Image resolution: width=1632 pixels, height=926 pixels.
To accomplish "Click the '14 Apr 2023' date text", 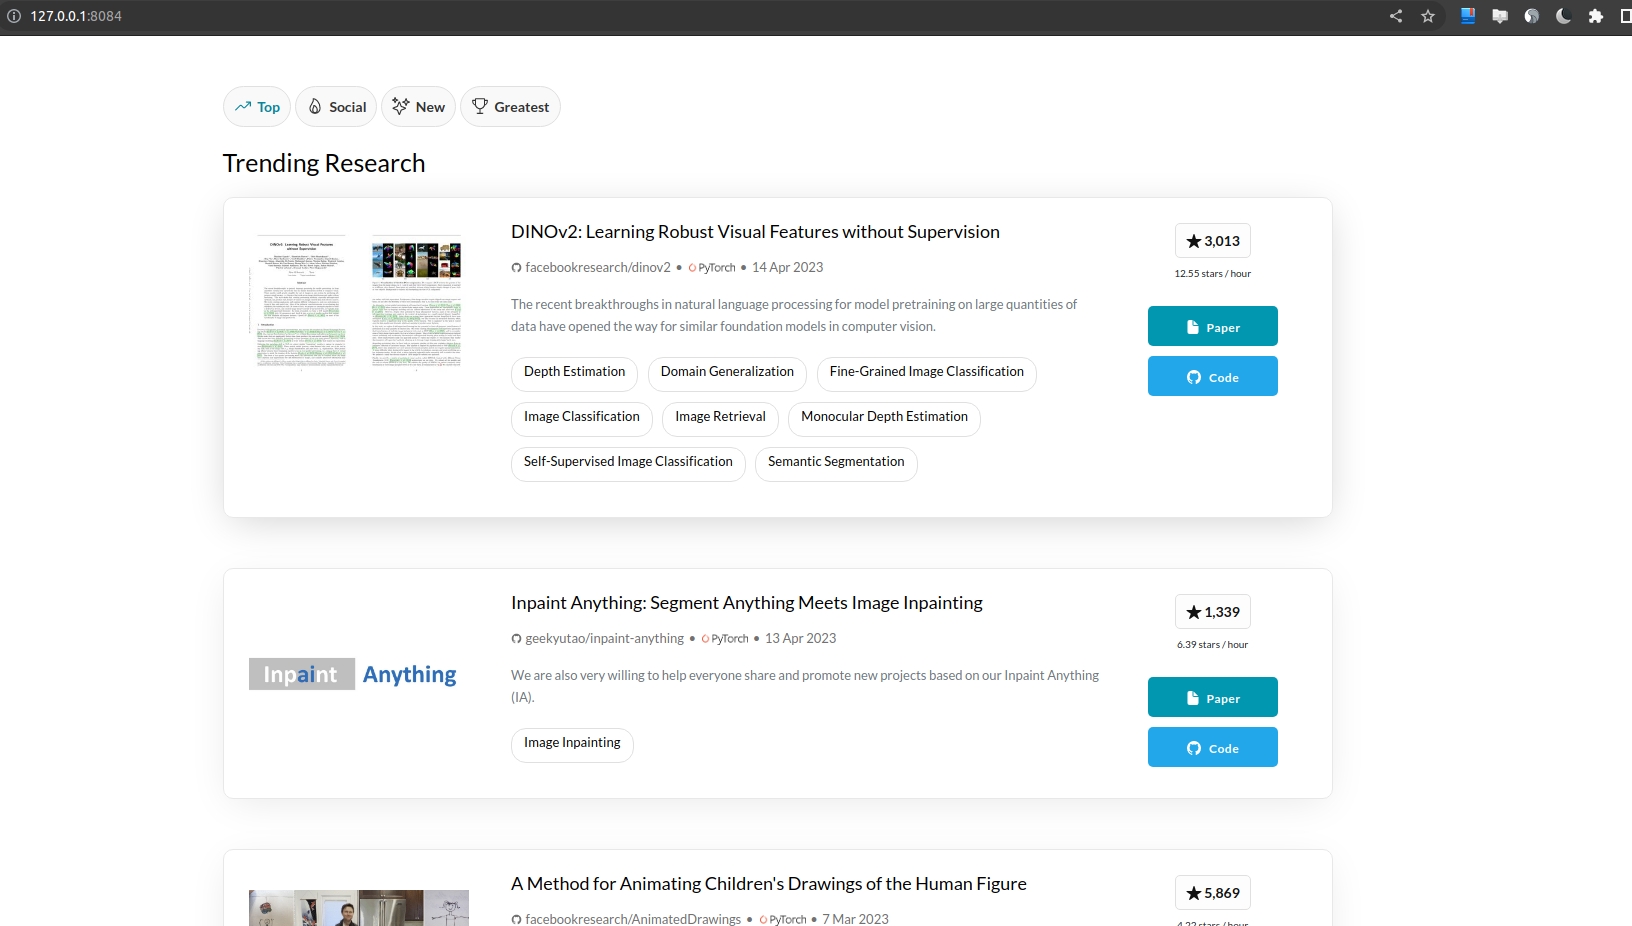I will 788,267.
